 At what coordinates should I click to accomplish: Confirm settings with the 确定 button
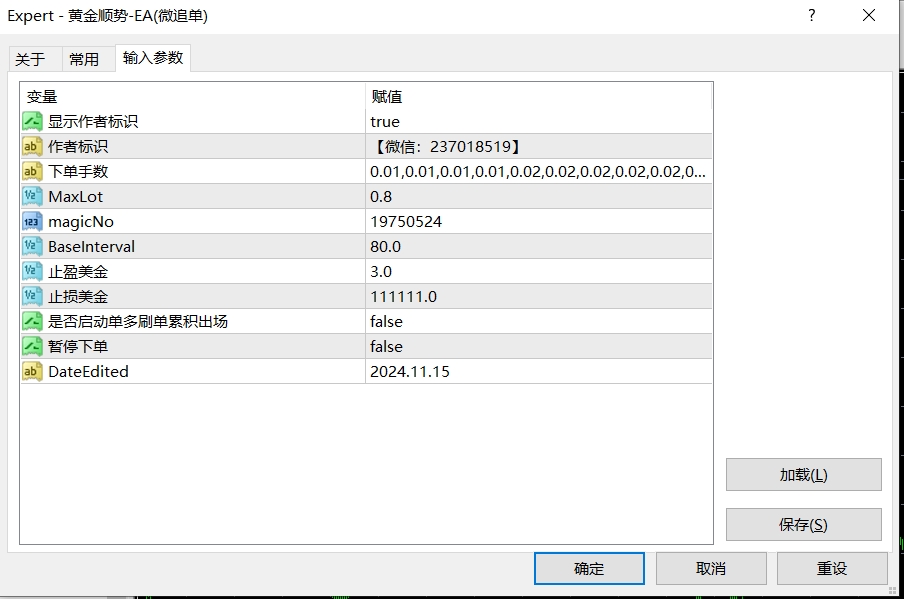pyautogui.click(x=589, y=568)
